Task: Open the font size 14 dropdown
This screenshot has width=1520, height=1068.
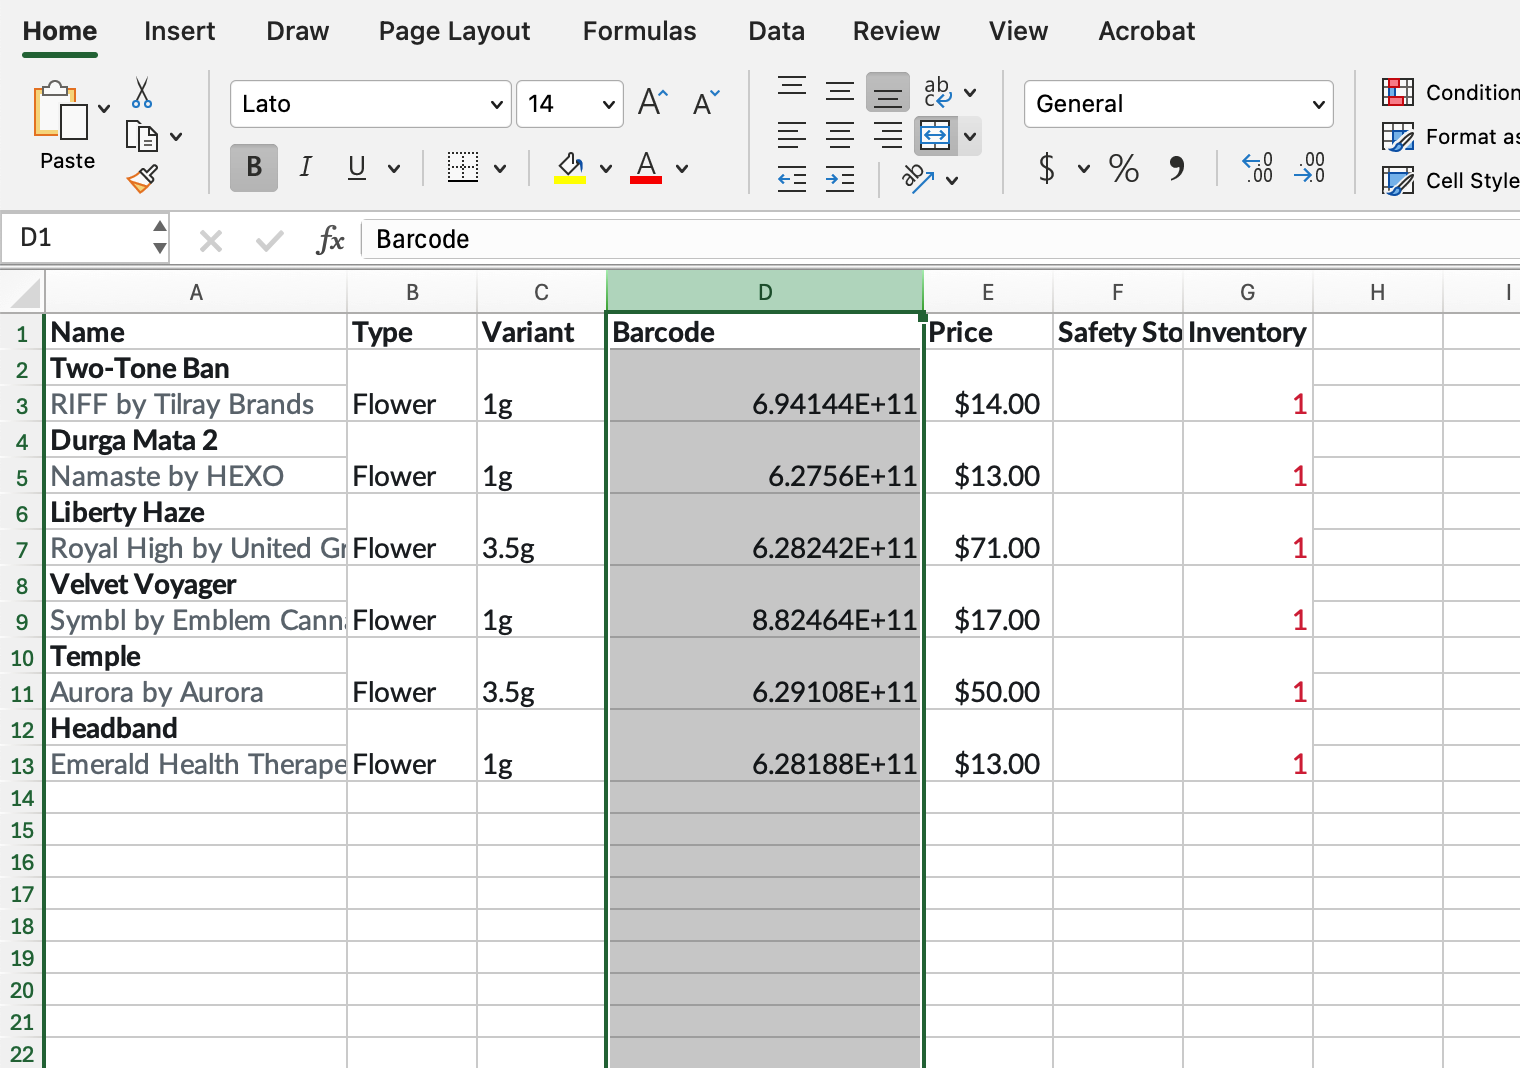Action: [608, 104]
